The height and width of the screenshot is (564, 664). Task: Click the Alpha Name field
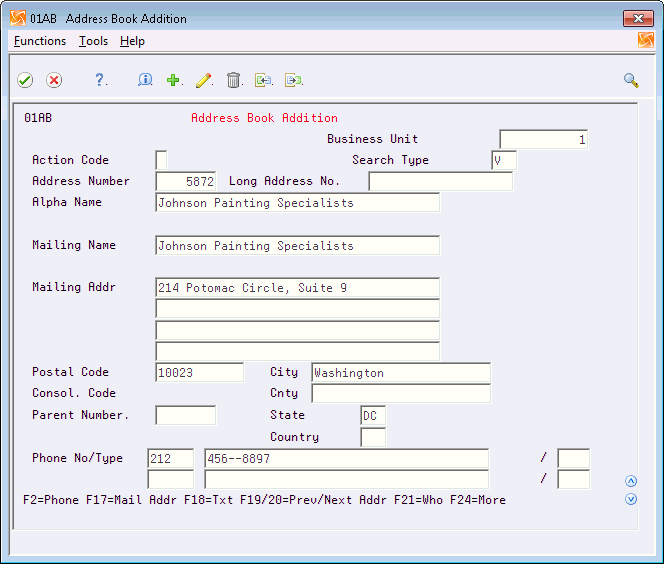298,203
